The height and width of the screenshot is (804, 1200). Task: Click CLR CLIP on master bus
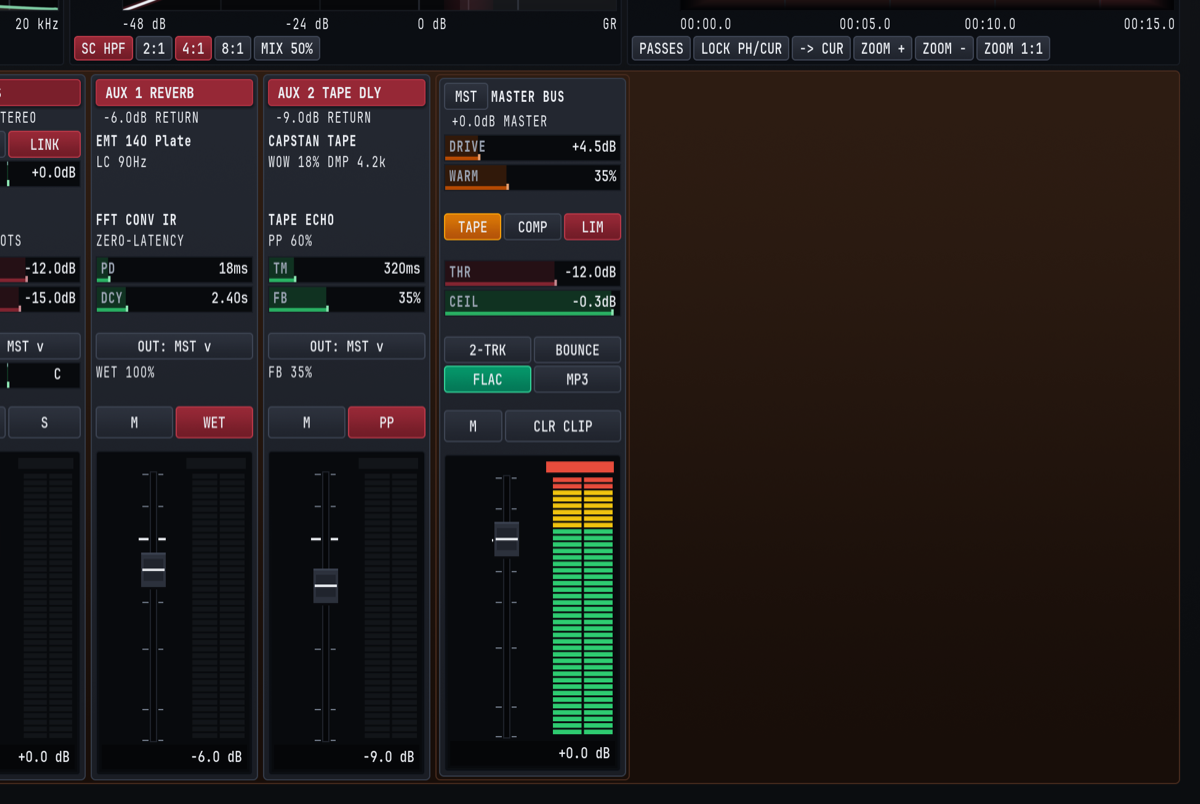[x=562, y=426]
